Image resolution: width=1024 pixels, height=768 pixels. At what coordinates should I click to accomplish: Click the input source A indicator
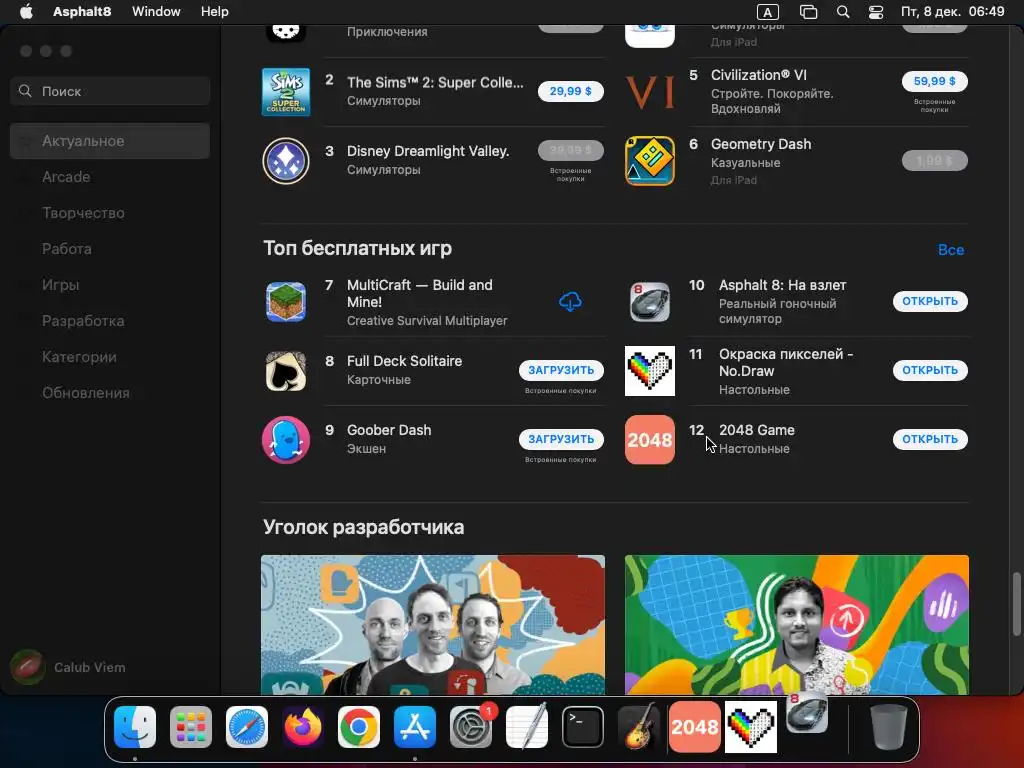click(767, 12)
